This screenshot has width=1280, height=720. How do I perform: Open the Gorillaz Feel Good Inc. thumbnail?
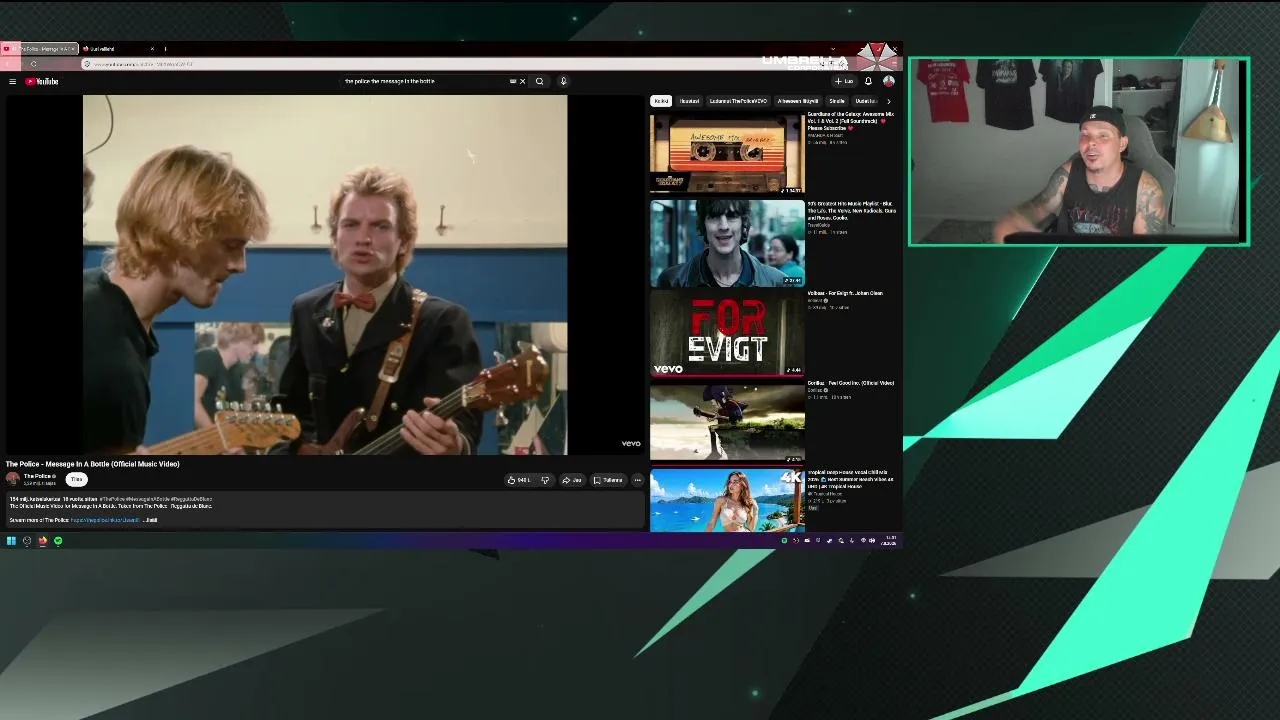pyautogui.click(x=727, y=422)
